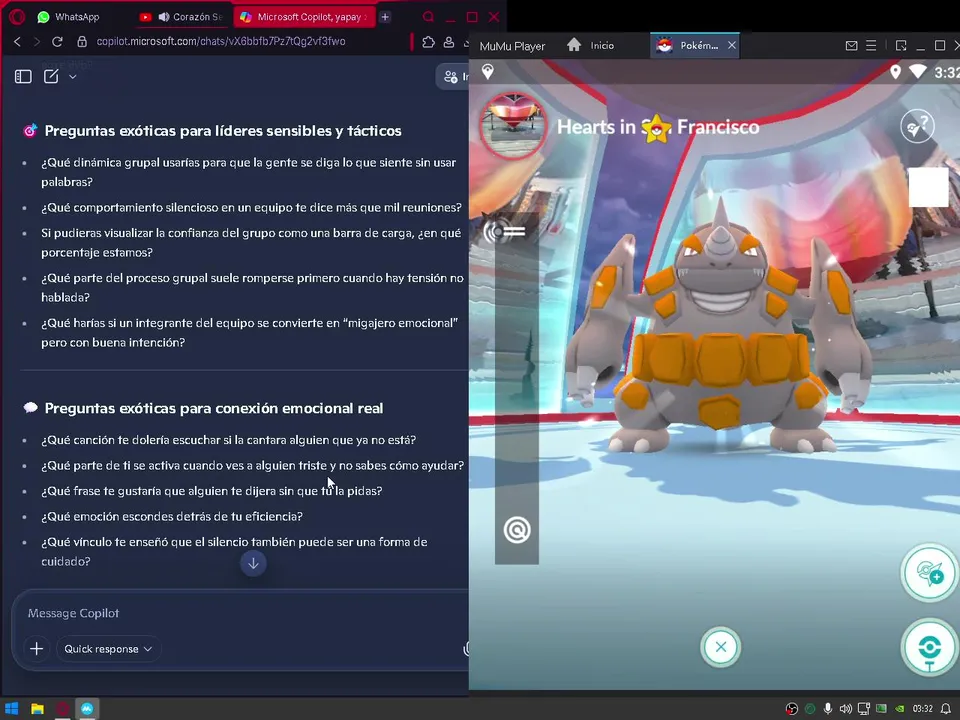Start a new Copilot chat
This screenshot has height=720, width=960.
click(x=51, y=77)
